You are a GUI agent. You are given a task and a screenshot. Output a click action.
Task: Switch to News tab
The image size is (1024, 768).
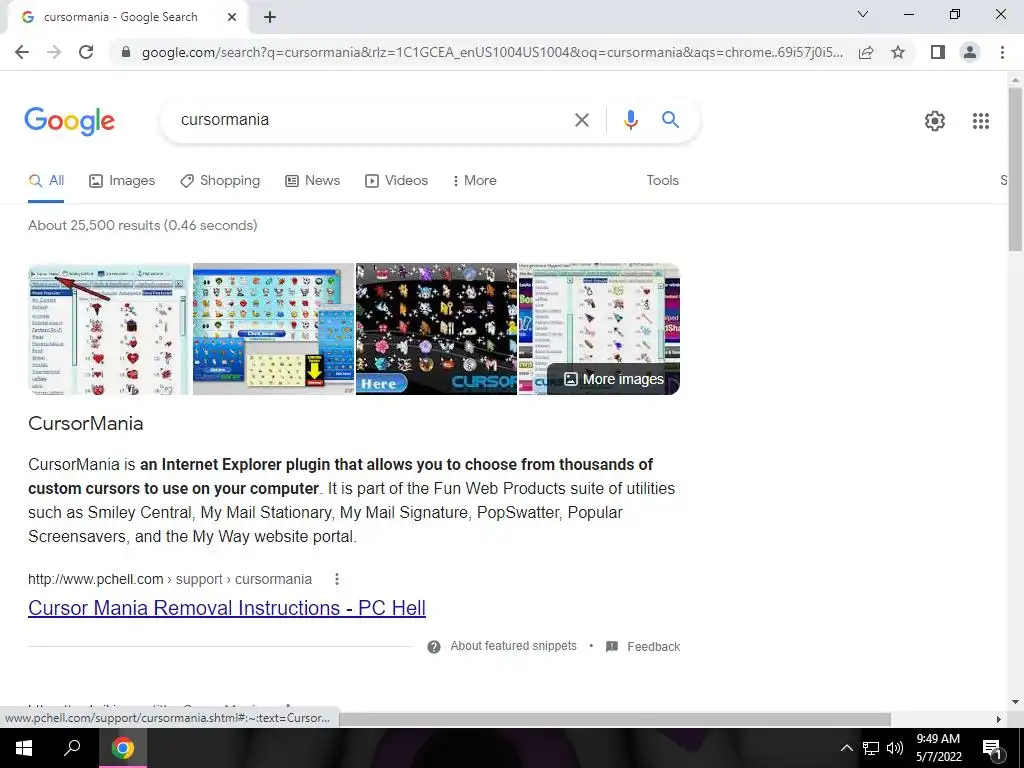(313, 181)
